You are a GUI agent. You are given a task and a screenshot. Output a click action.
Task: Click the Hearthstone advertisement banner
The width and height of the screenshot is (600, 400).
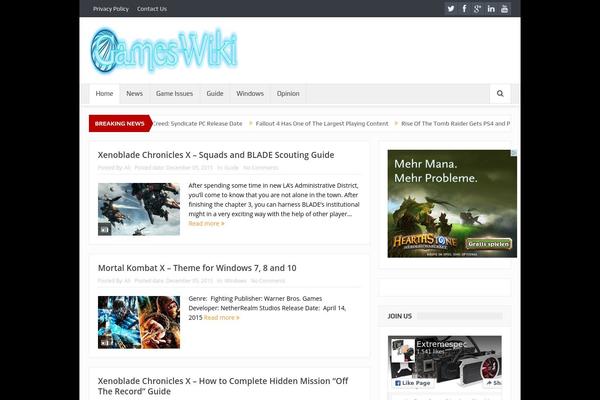click(x=452, y=204)
